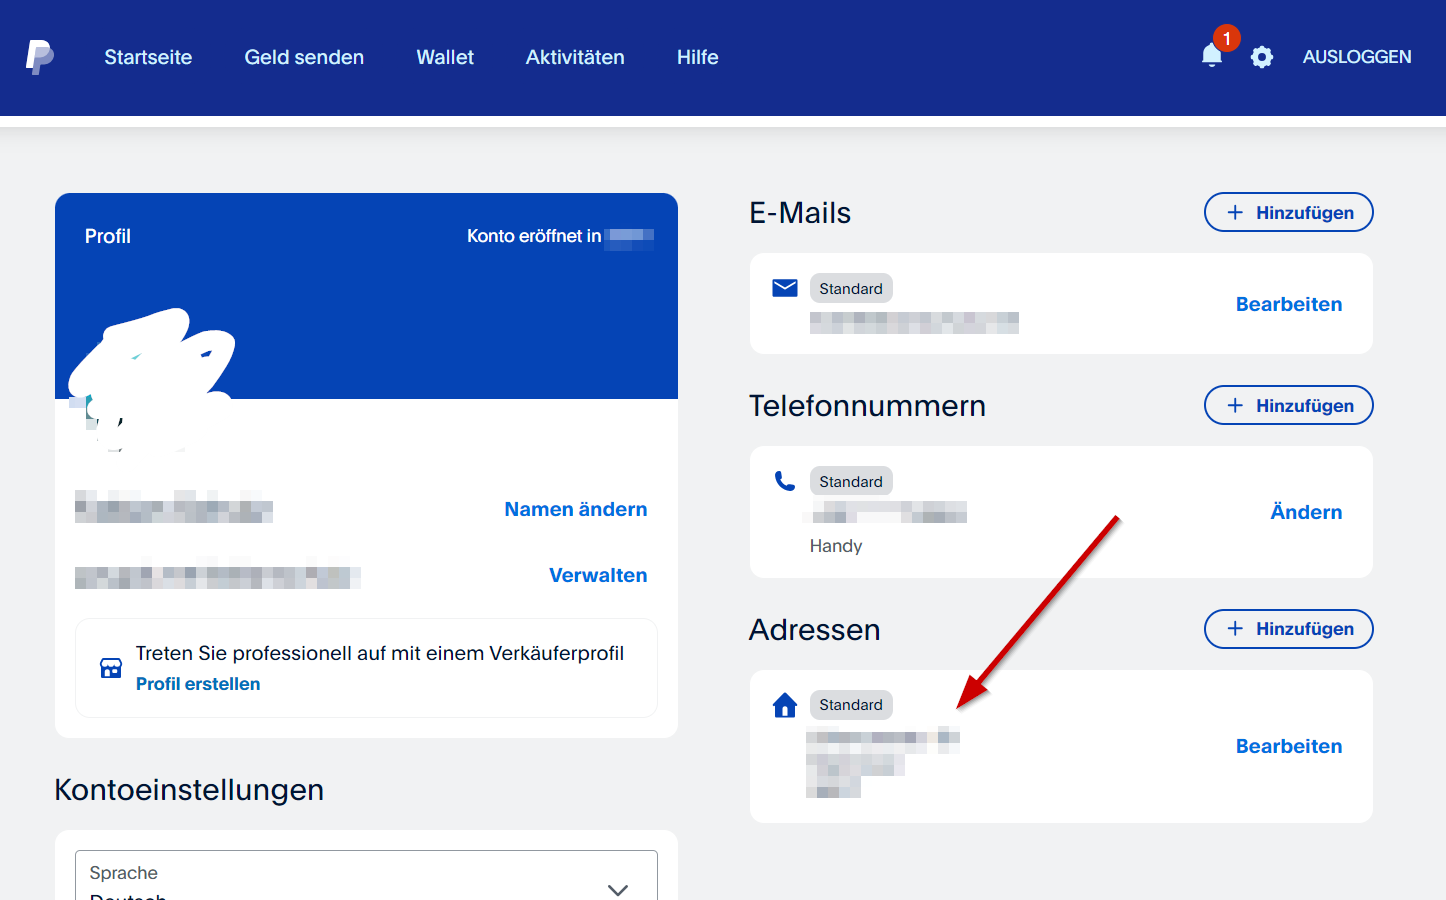Viewport: 1446px width, 900px height.
Task: Click the Telefonnummern section heading
Action: (867, 406)
